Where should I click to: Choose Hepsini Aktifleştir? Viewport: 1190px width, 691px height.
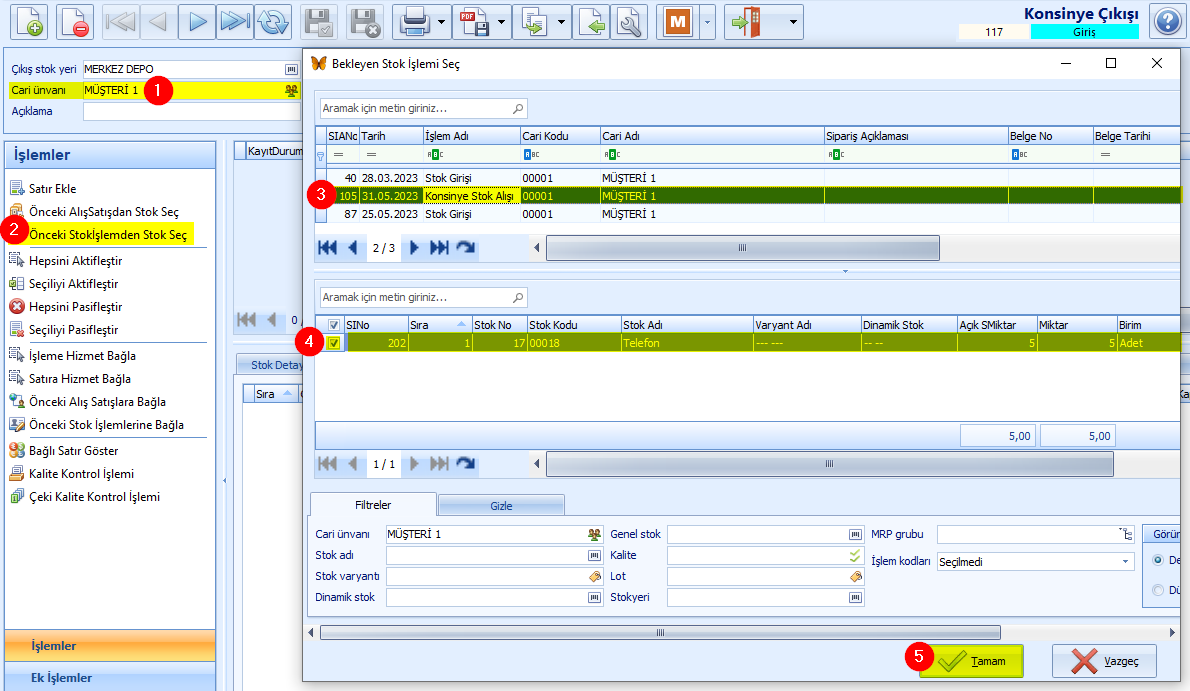tap(75, 260)
